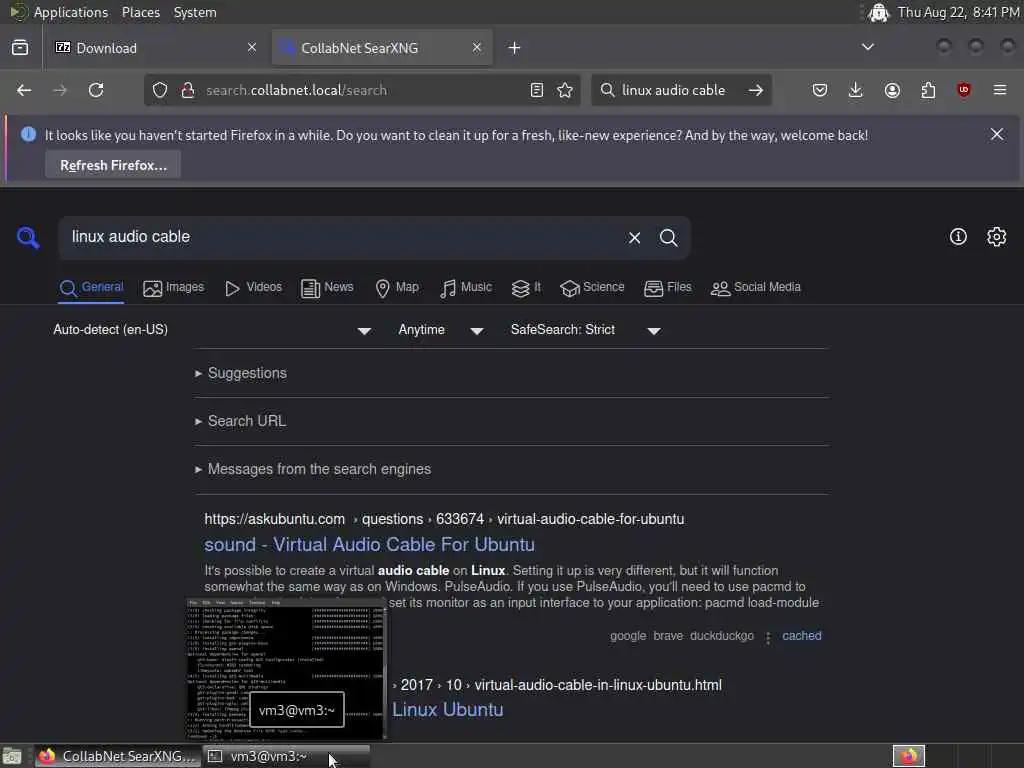Screen dimensions: 1024x768
Task: Switch to the Science category
Action: coord(592,287)
